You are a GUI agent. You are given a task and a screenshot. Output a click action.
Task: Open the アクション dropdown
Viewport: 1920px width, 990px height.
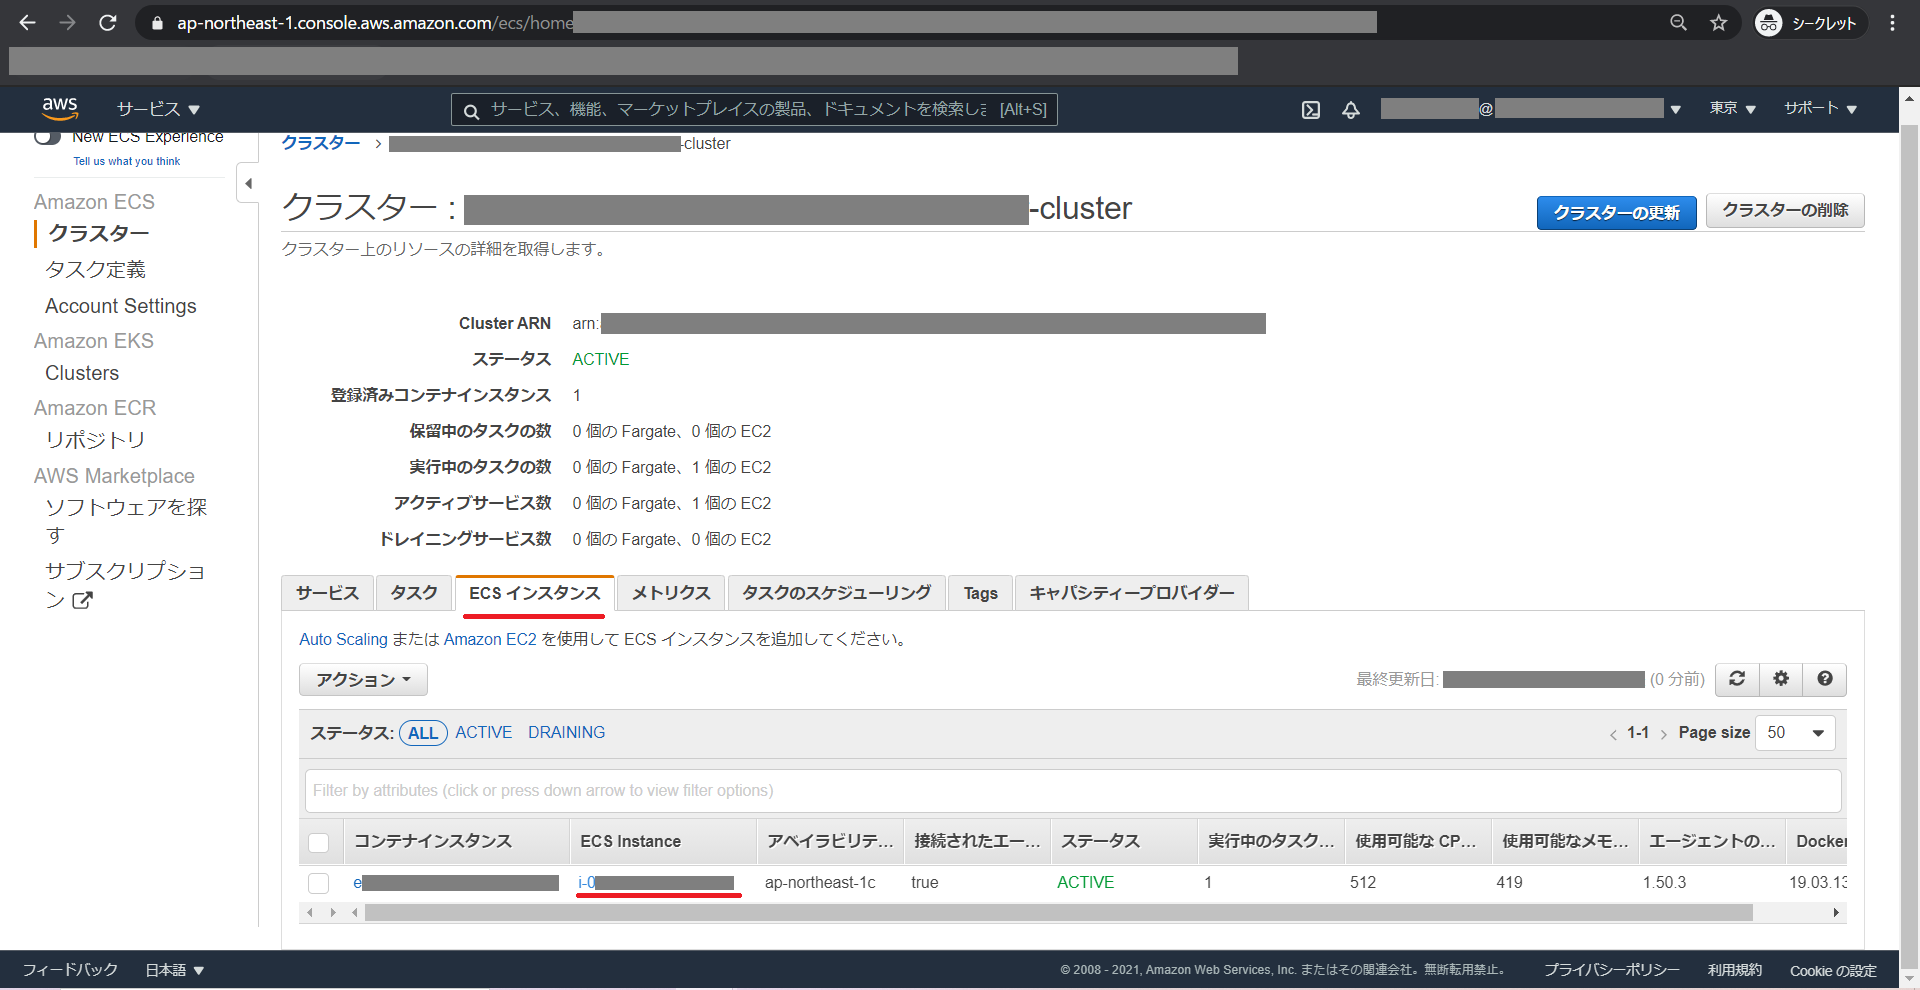coord(362,679)
